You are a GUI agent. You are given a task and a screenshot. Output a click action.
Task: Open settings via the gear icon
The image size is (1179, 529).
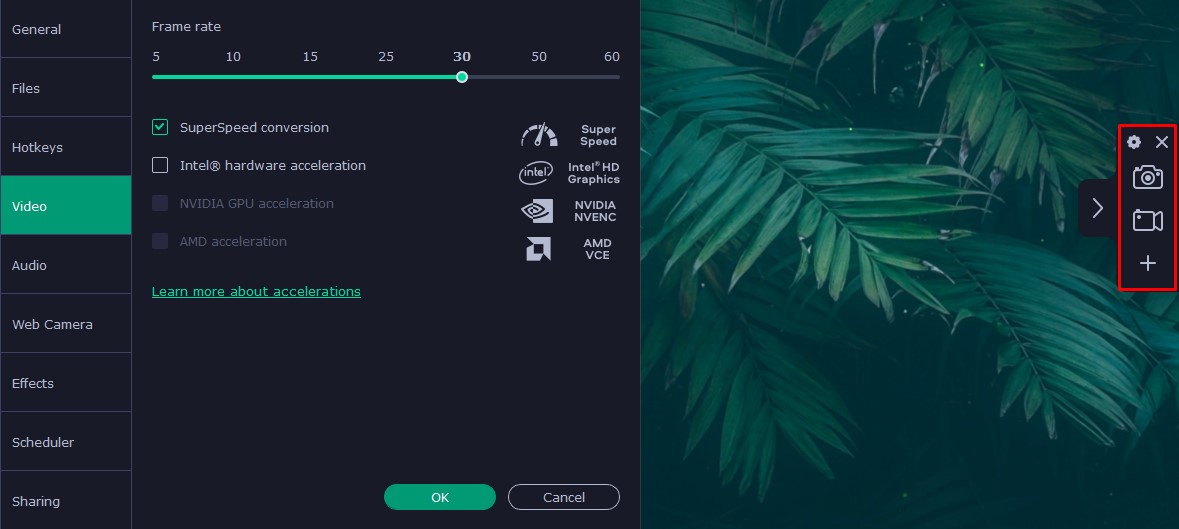coord(1134,142)
